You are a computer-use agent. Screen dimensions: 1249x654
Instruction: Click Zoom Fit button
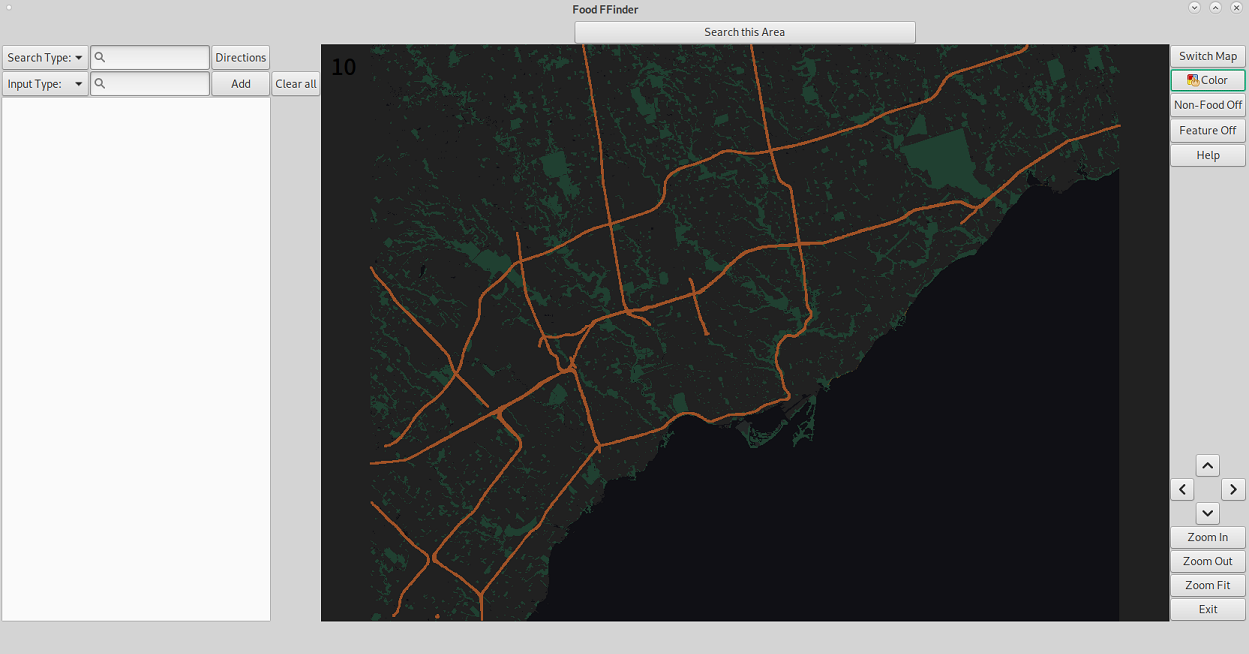(x=1208, y=585)
